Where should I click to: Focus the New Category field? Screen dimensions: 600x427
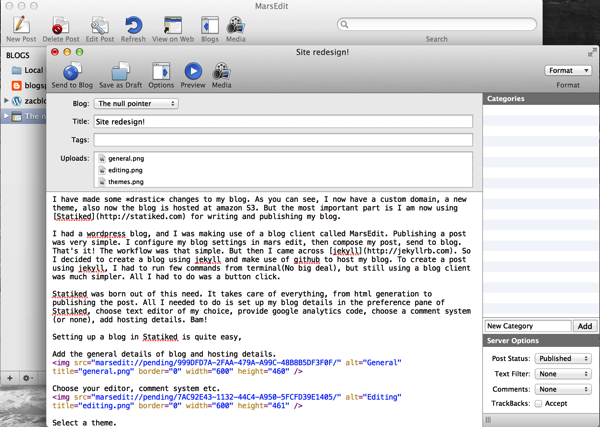(528, 326)
